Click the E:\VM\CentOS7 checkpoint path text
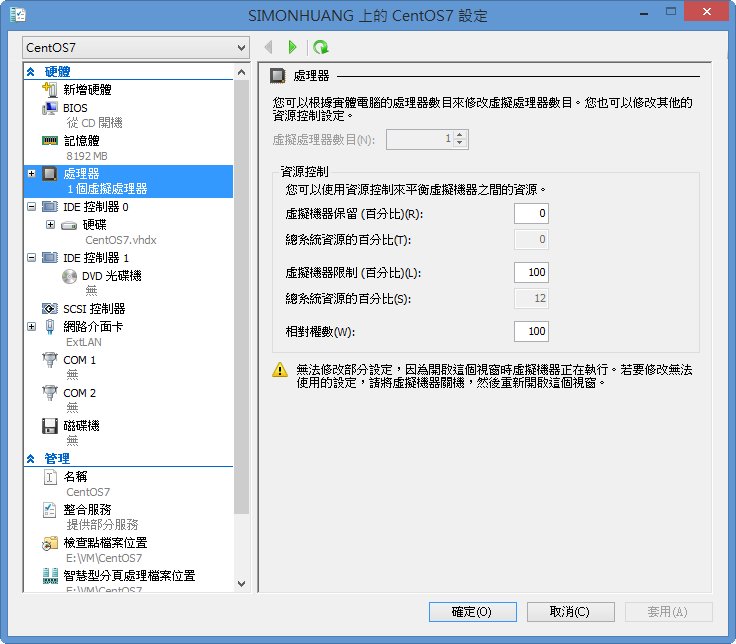The width and height of the screenshot is (736, 644). tap(104, 559)
